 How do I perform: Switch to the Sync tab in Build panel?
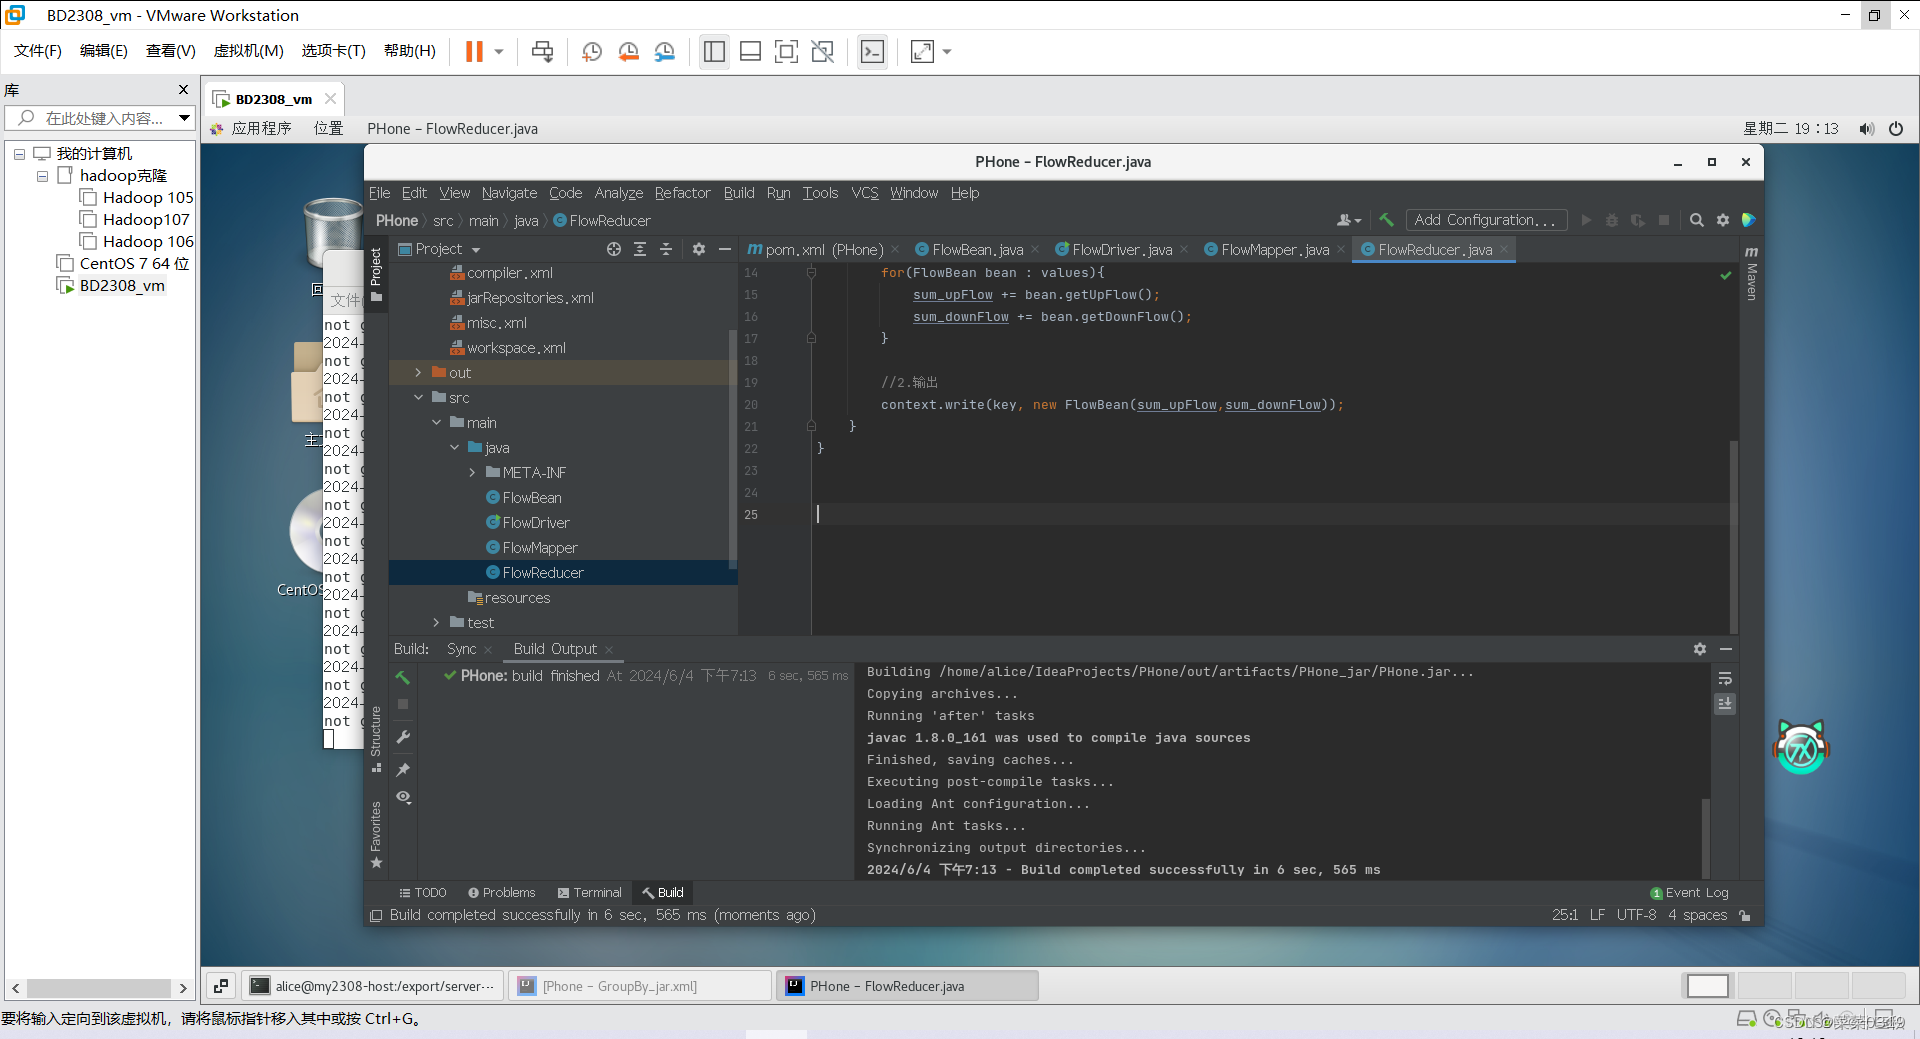coord(461,649)
